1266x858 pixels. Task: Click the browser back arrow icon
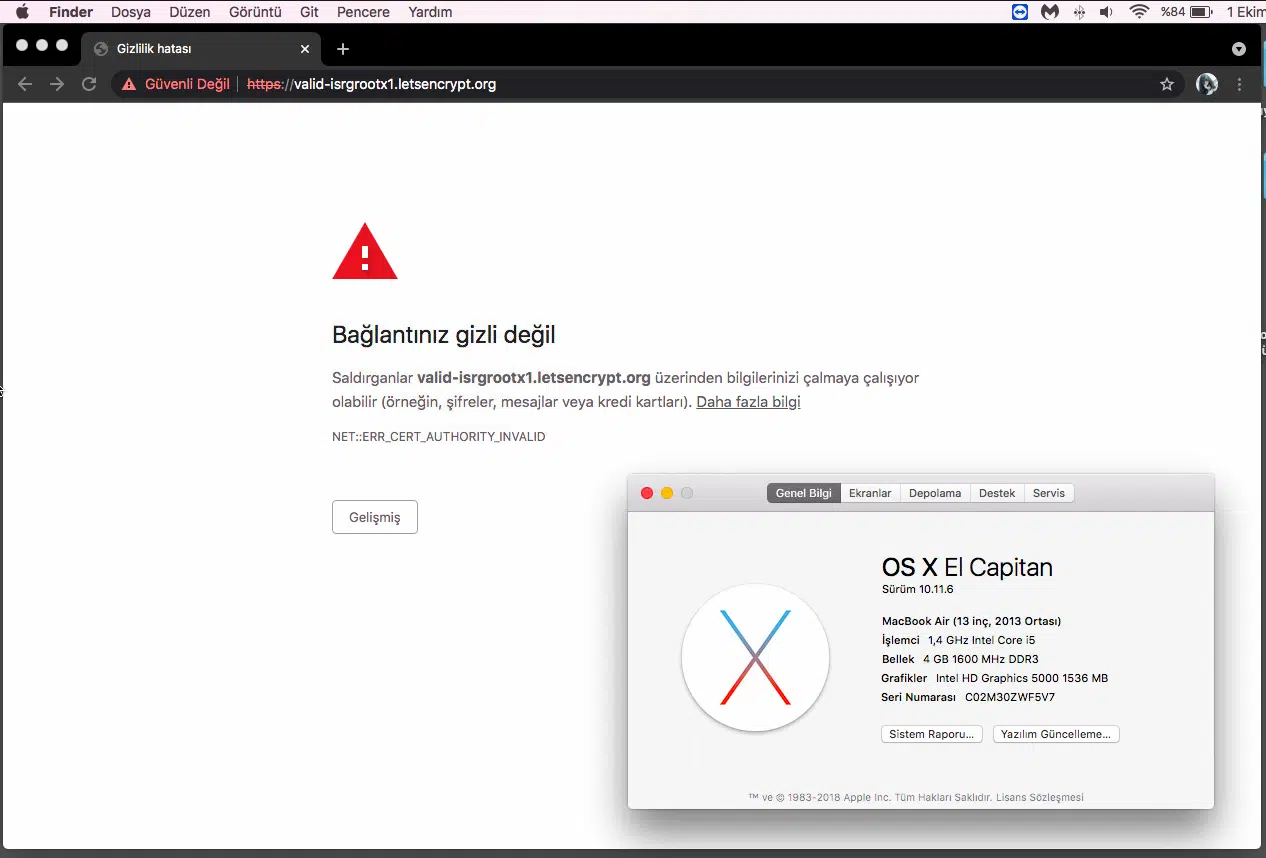[x=25, y=84]
